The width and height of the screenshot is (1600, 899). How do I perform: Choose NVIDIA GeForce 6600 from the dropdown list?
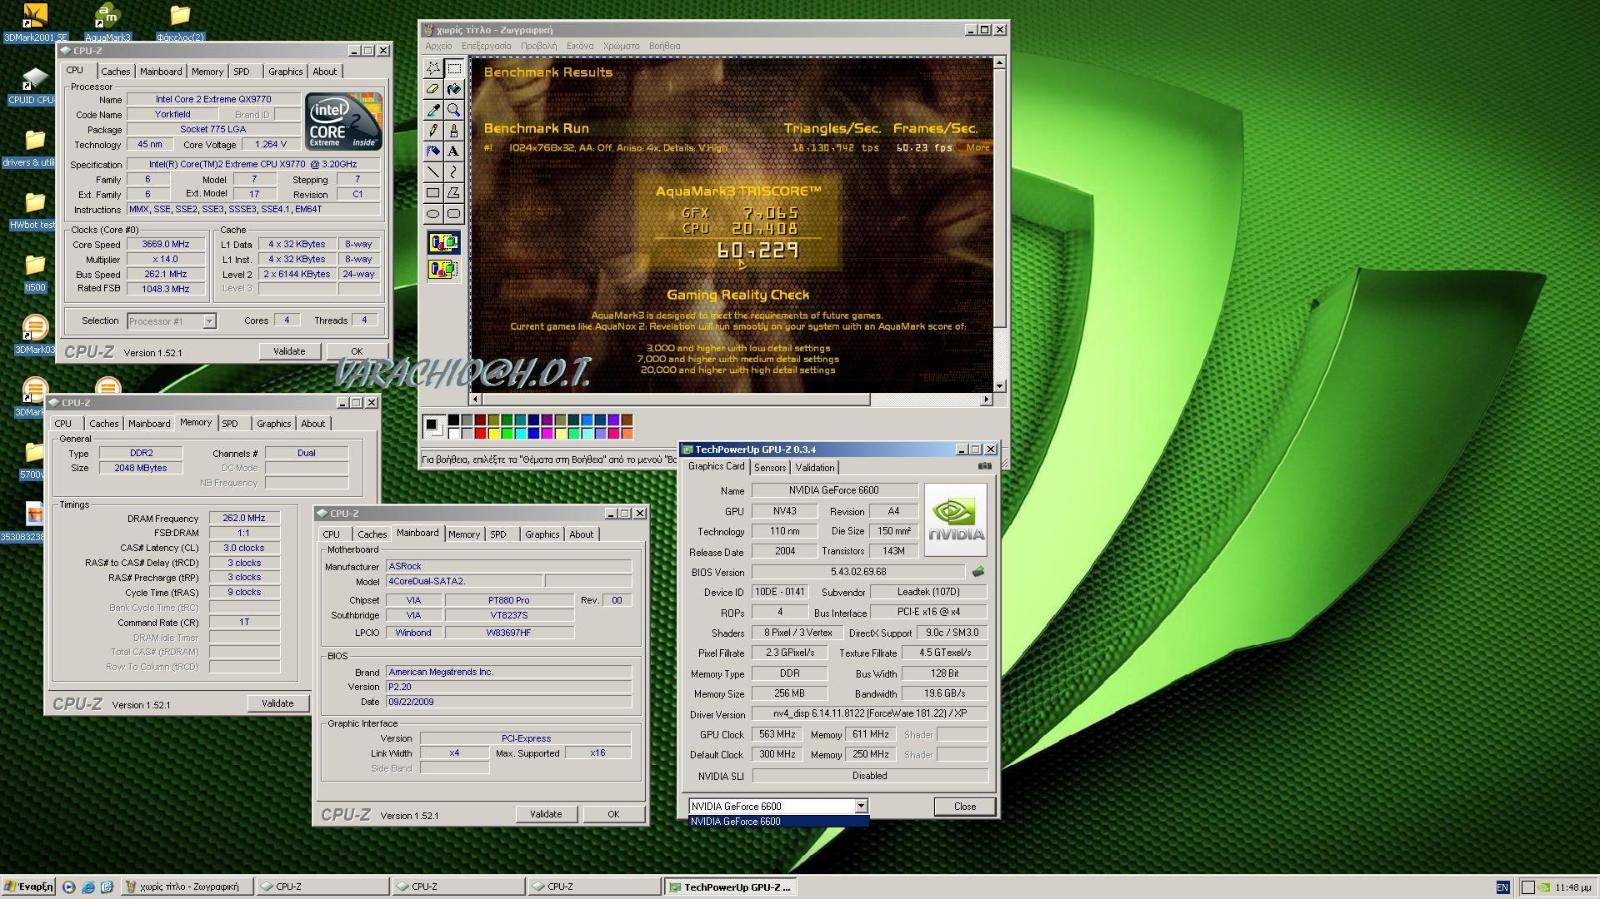coord(778,822)
